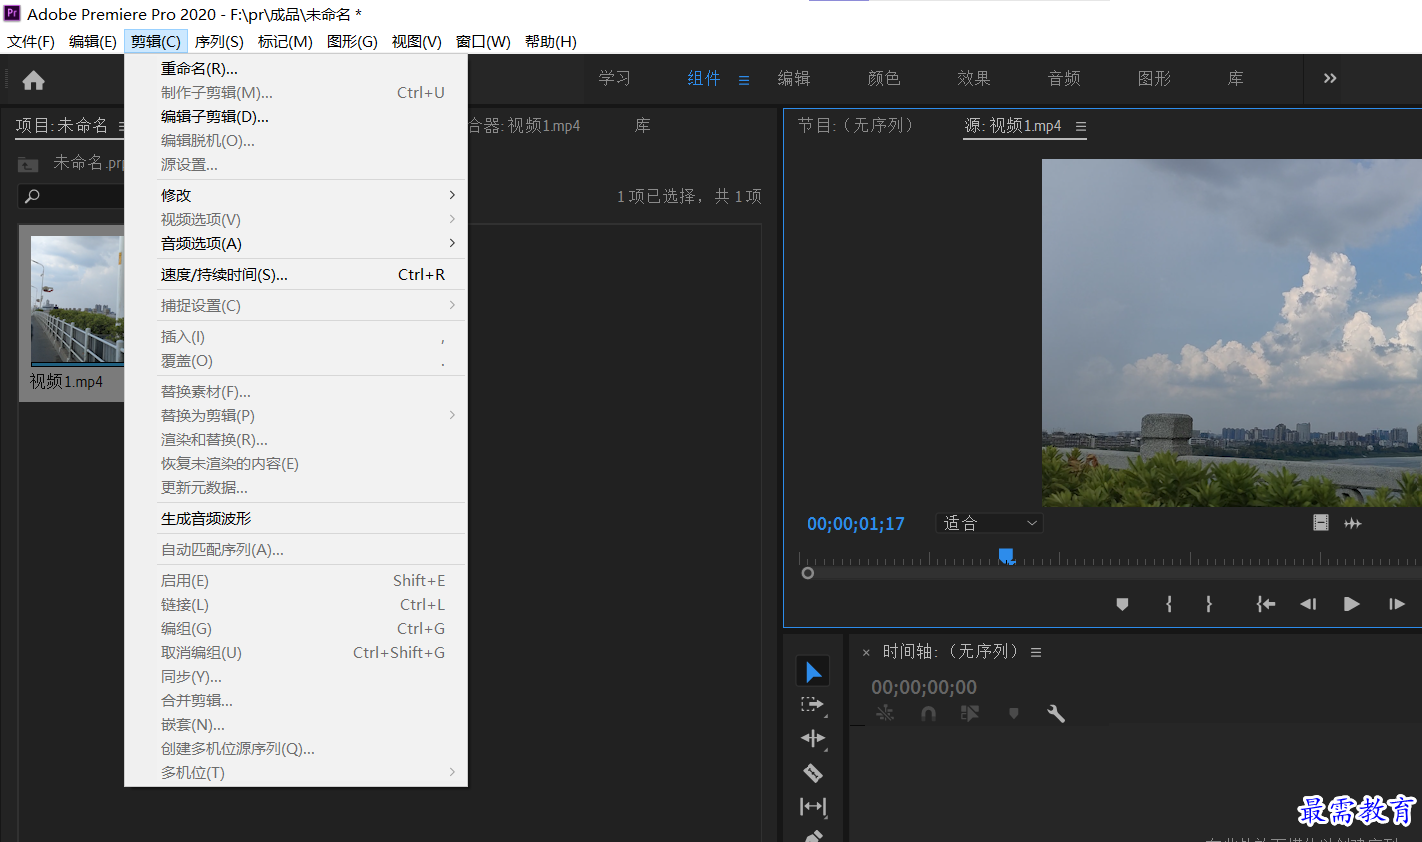The height and width of the screenshot is (842, 1422).
Task: Open the 窗口(W) menu
Action: [483, 42]
